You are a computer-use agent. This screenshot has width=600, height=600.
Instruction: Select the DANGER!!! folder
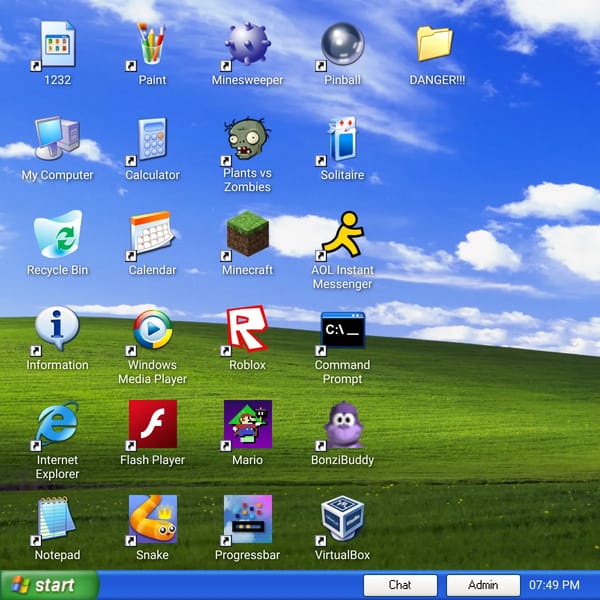pyautogui.click(x=435, y=44)
